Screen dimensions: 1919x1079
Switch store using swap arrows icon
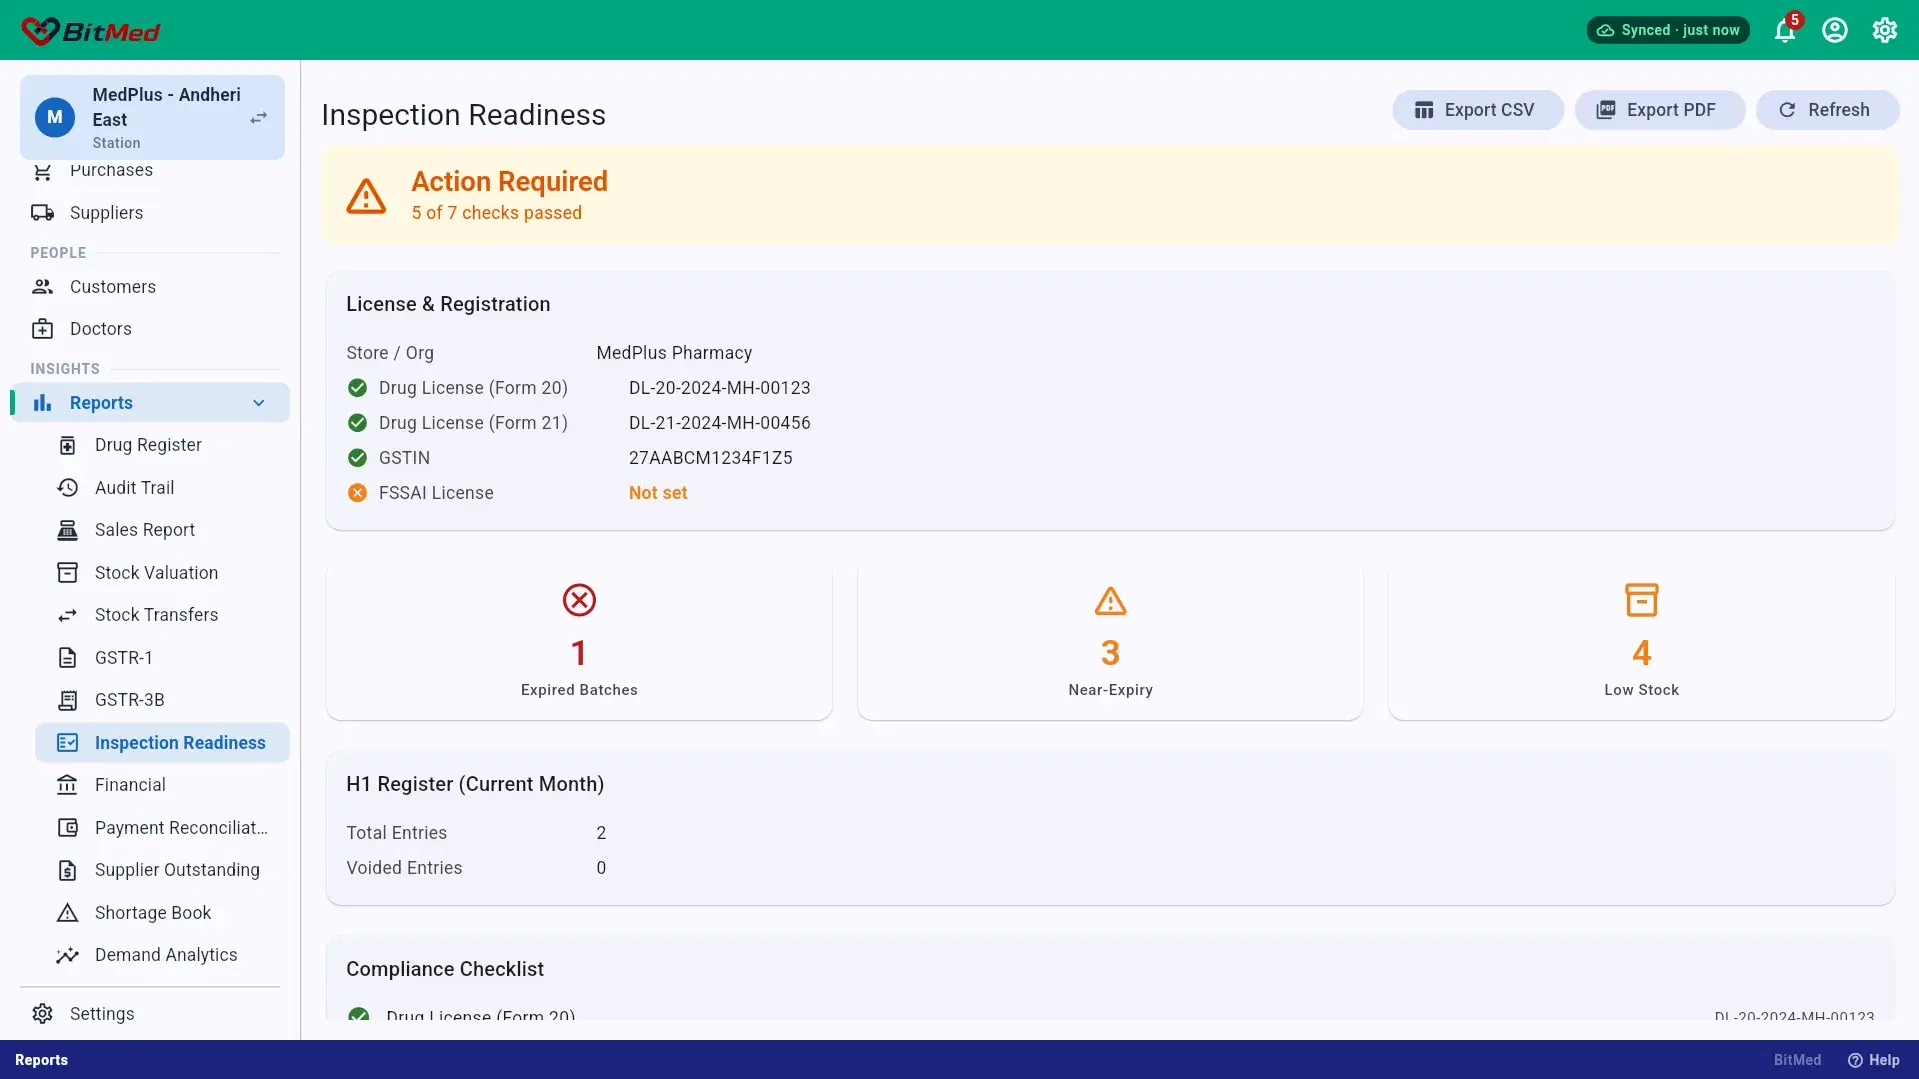pos(258,118)
